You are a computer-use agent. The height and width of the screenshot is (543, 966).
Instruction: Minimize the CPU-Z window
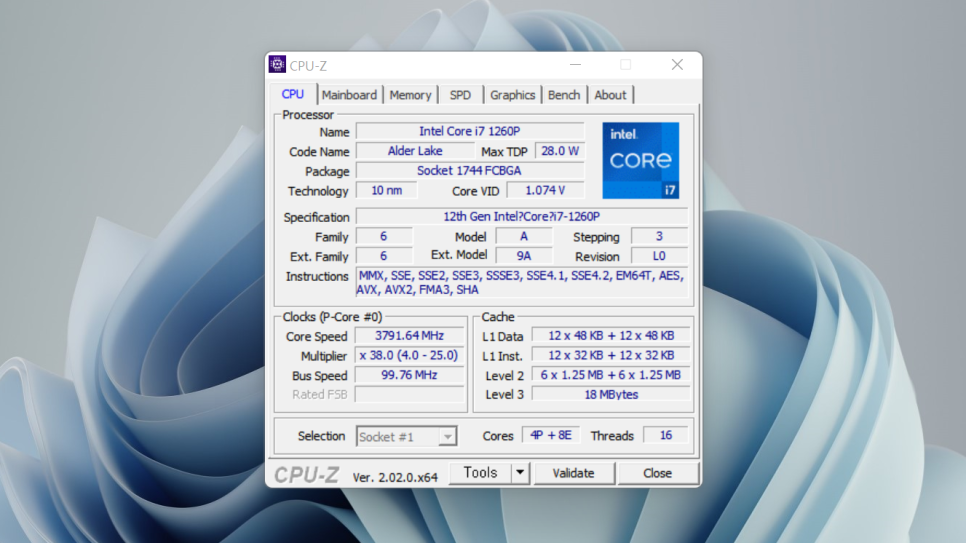tap(575, 65)
